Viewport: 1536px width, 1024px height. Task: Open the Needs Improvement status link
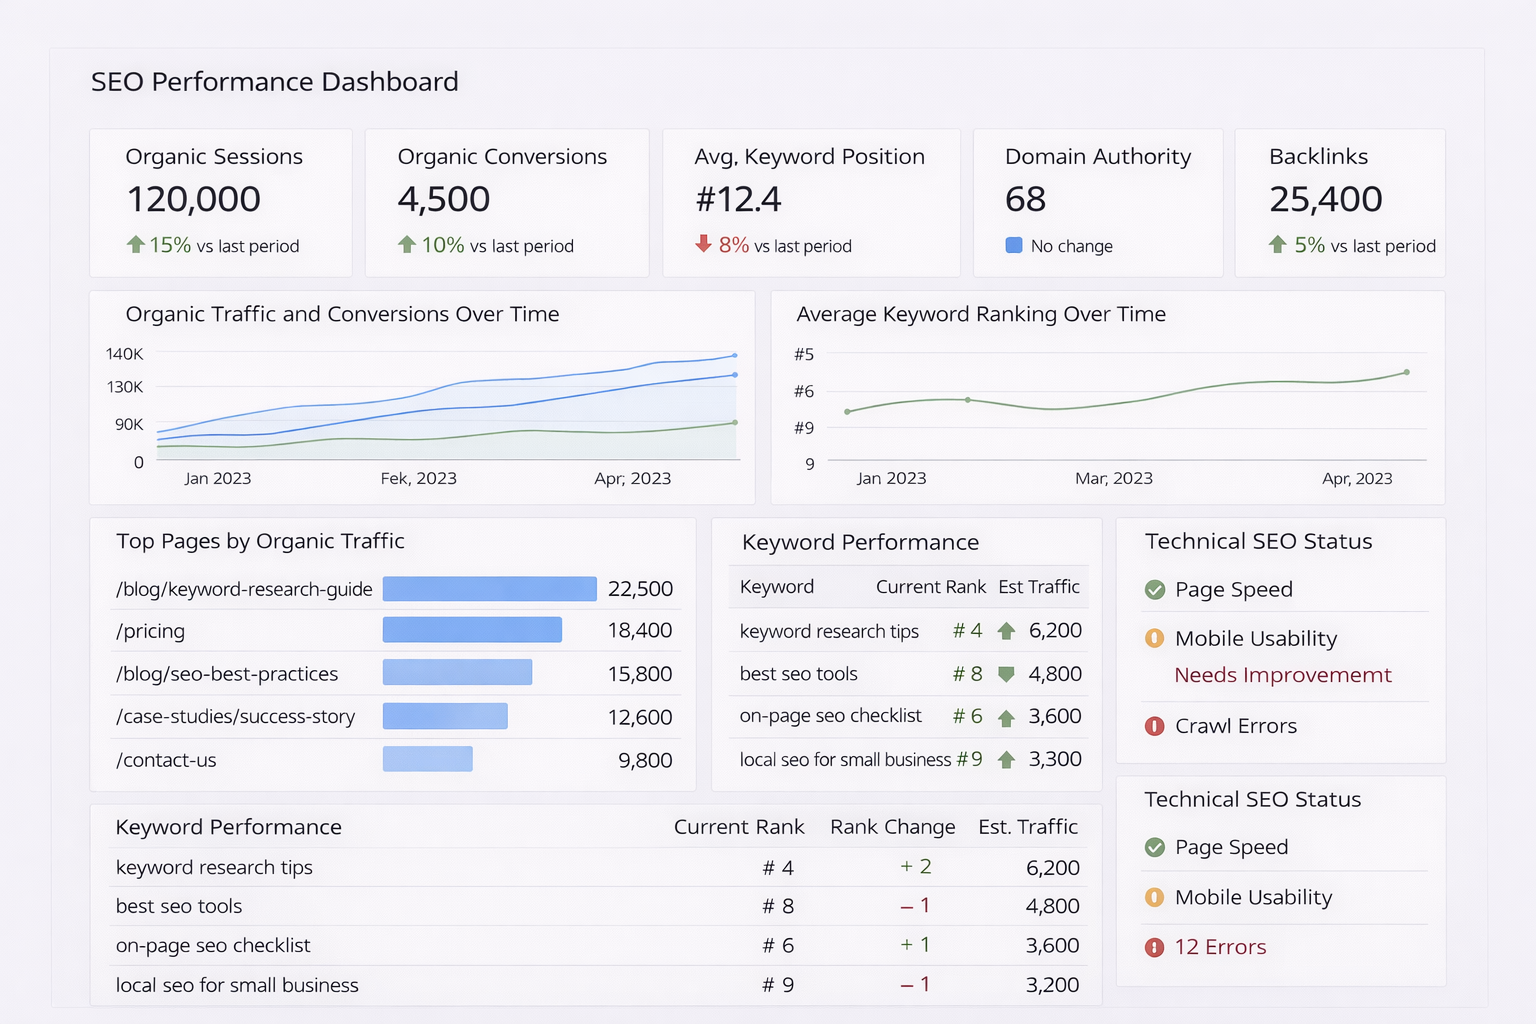[x=1282, y=675]
